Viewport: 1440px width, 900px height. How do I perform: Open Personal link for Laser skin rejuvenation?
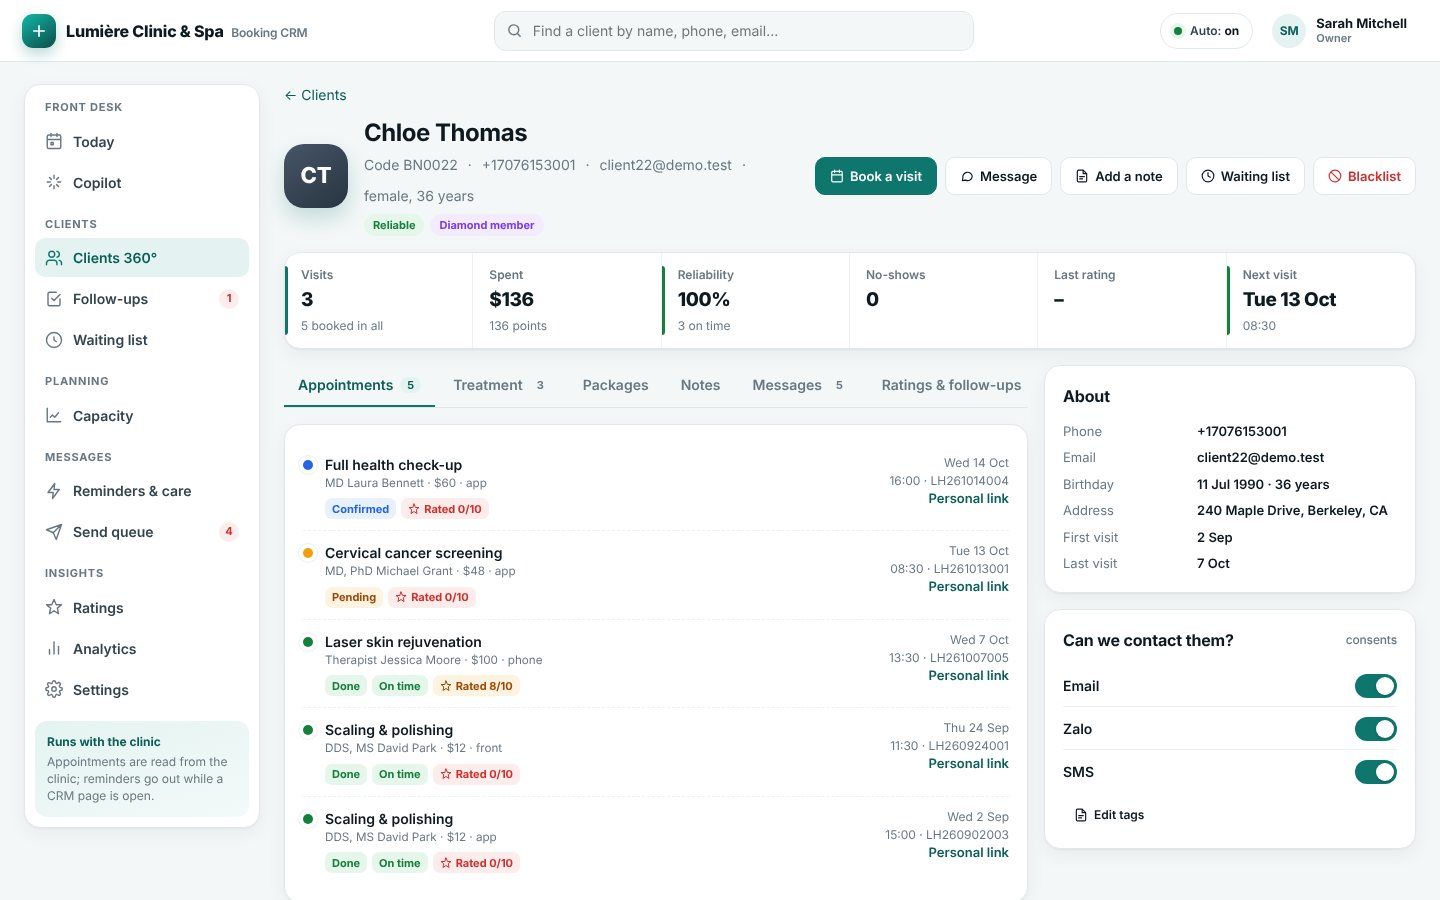[x=968, y=675]
